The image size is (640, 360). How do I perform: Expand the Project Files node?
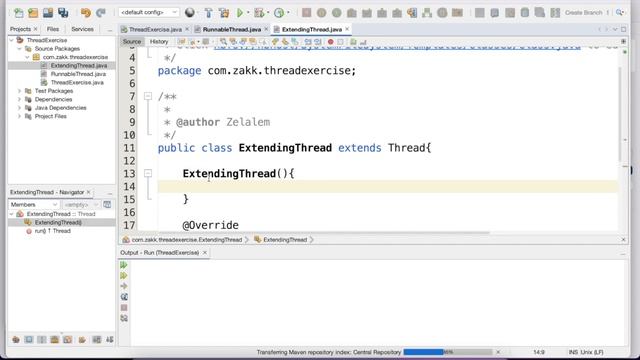coord(19,116)
